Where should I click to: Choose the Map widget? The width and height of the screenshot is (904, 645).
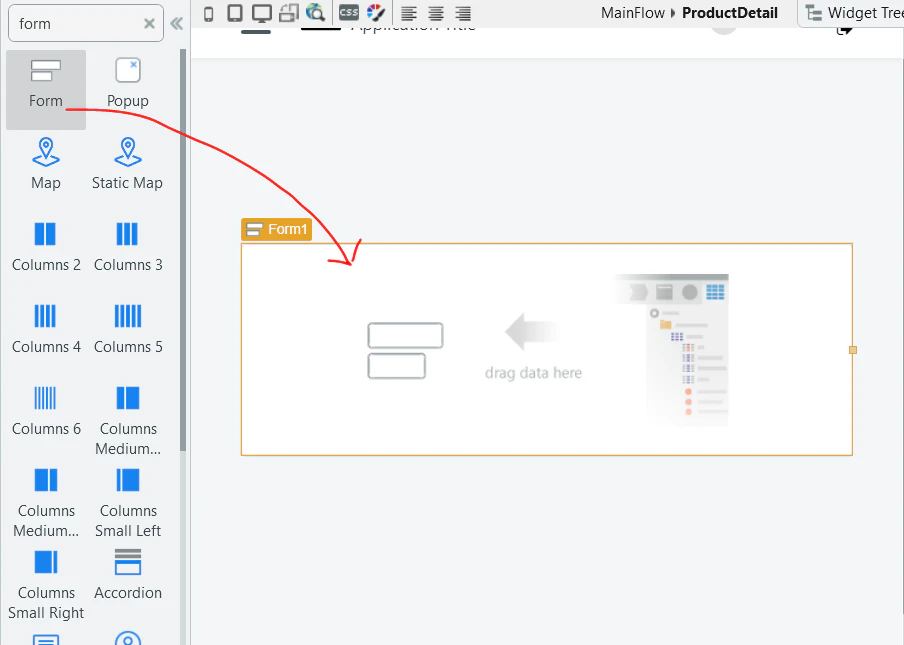point(46,164)
